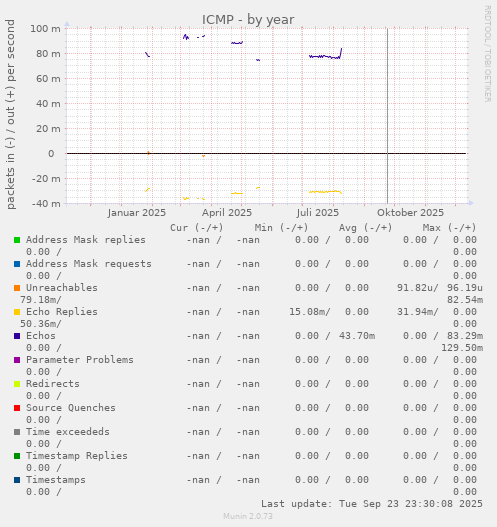The height and width of the screenshot is (527, 497).
Task: Click the '80 m' y-axis label
Action: [x=48, y=53]
